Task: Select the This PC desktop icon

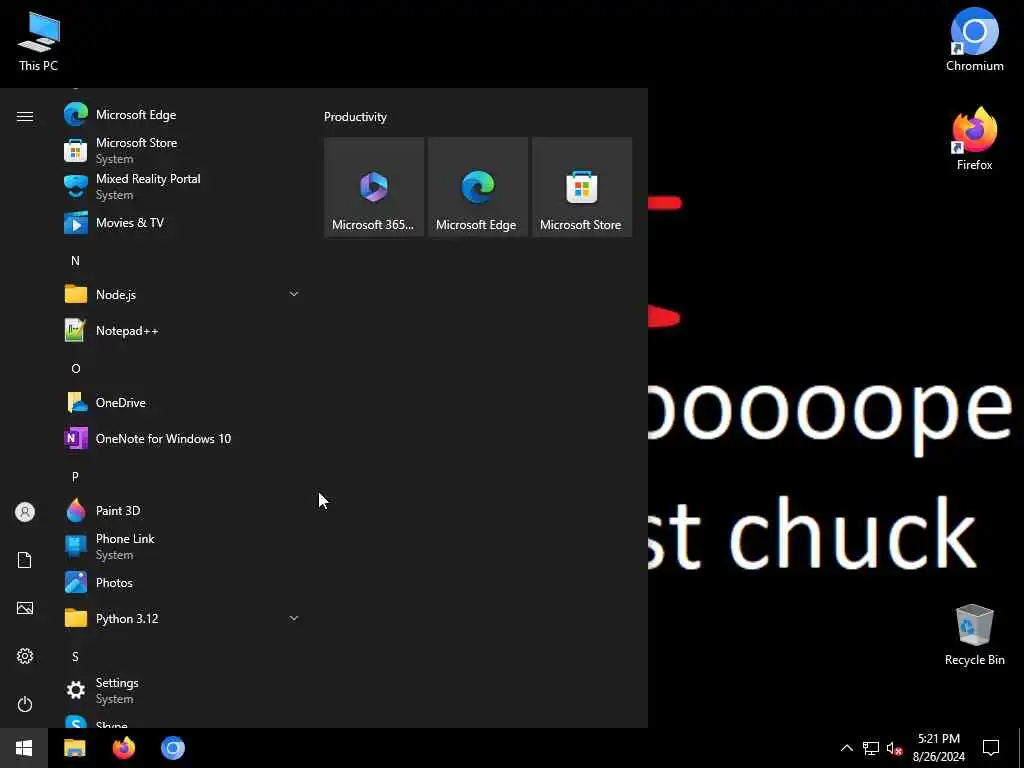Action: [39, 41]
